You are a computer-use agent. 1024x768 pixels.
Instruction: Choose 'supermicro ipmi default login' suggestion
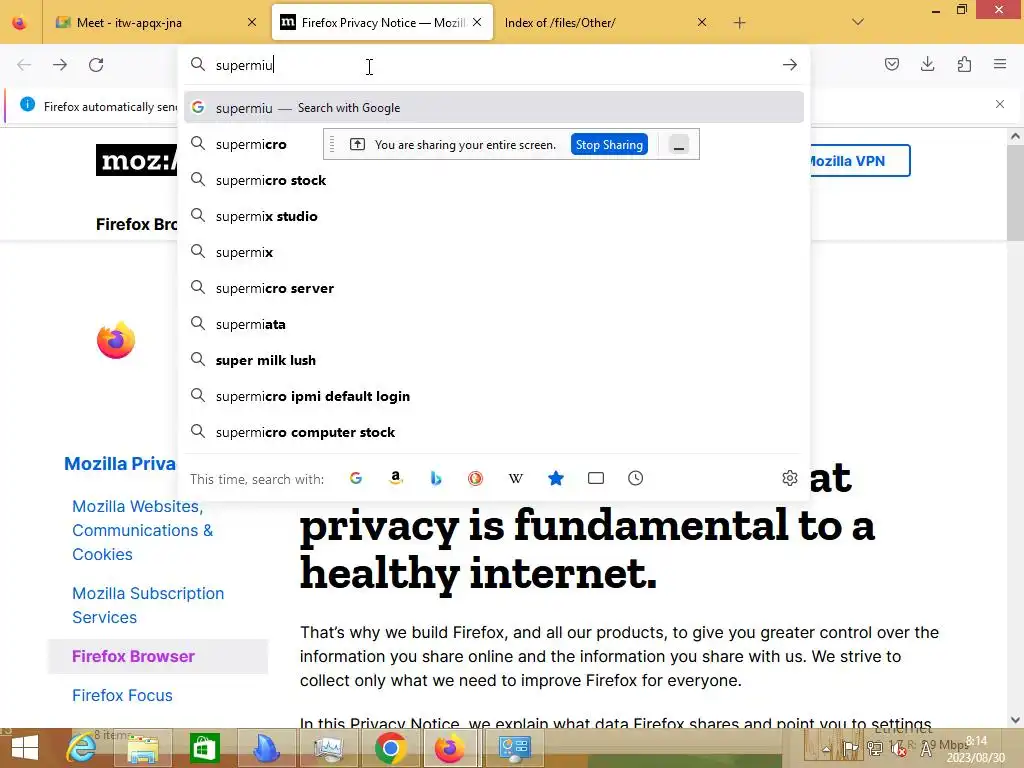pos(494,396)
